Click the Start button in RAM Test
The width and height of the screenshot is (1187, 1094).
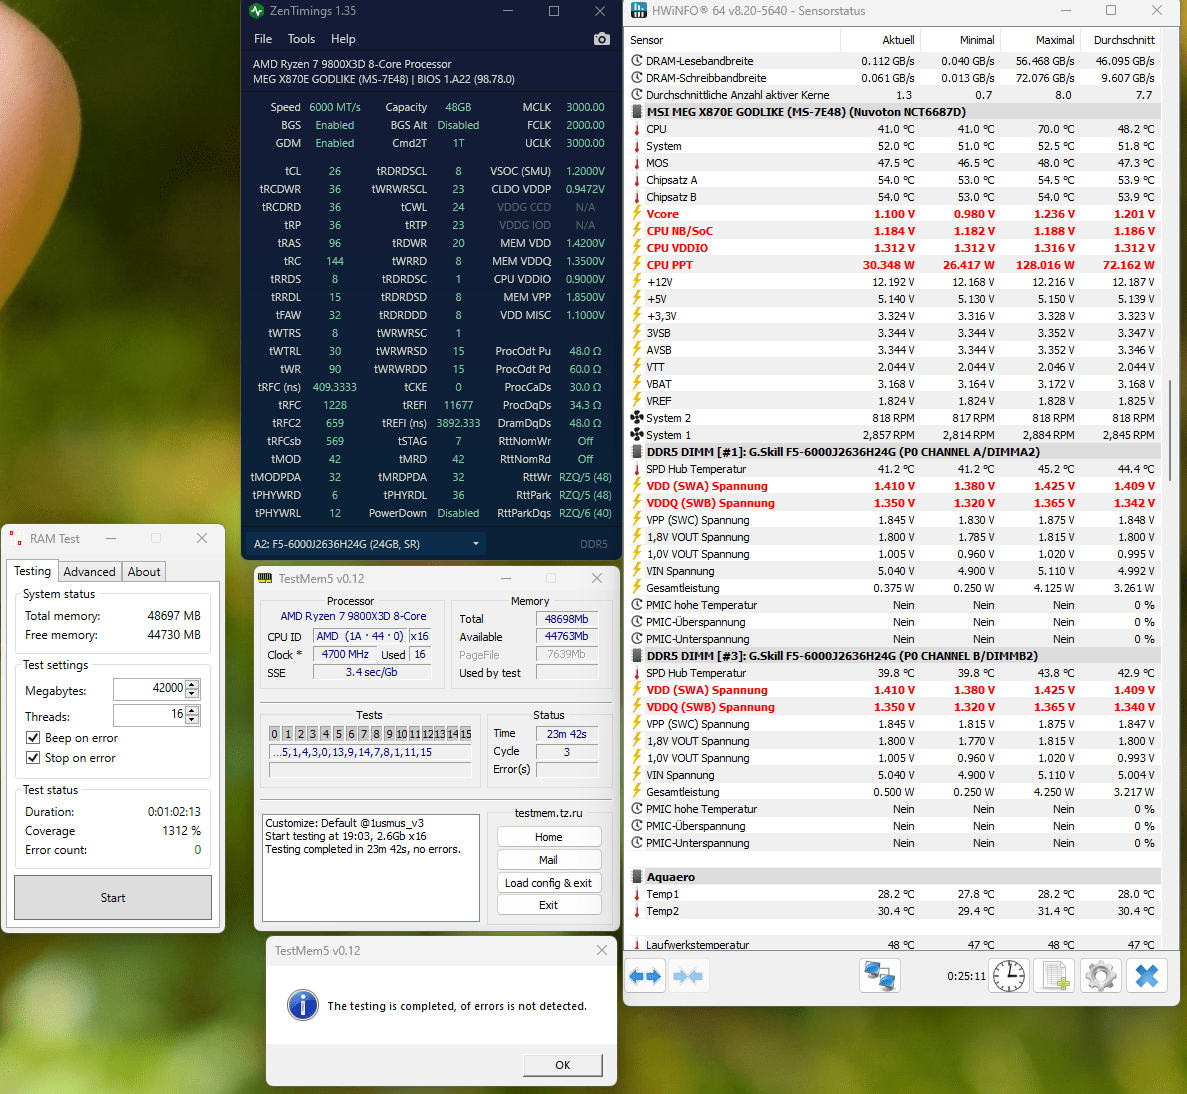113,897
